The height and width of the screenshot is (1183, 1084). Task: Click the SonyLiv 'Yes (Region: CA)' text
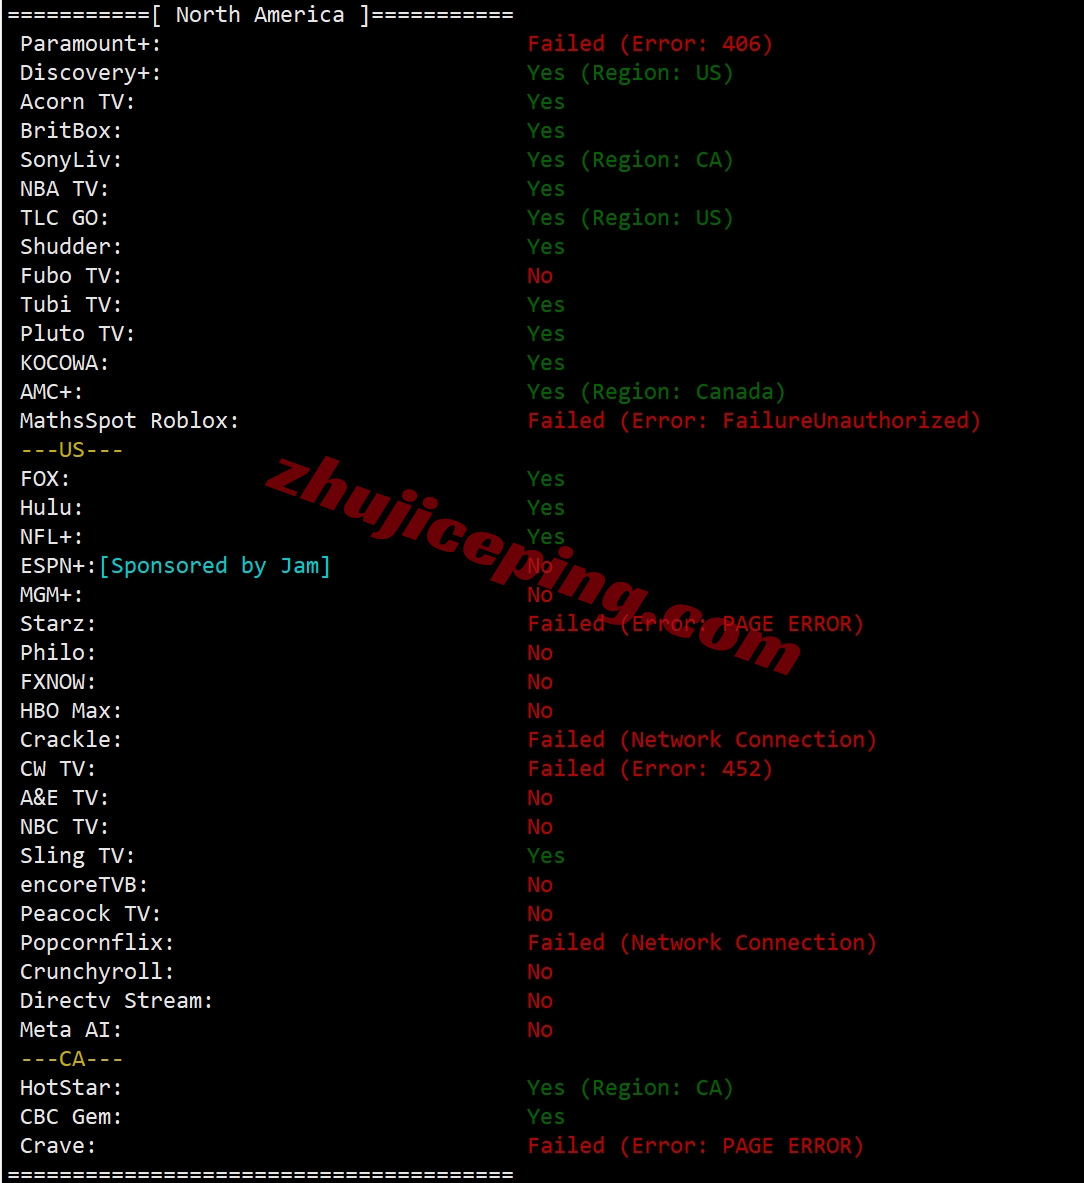(630, 160)
